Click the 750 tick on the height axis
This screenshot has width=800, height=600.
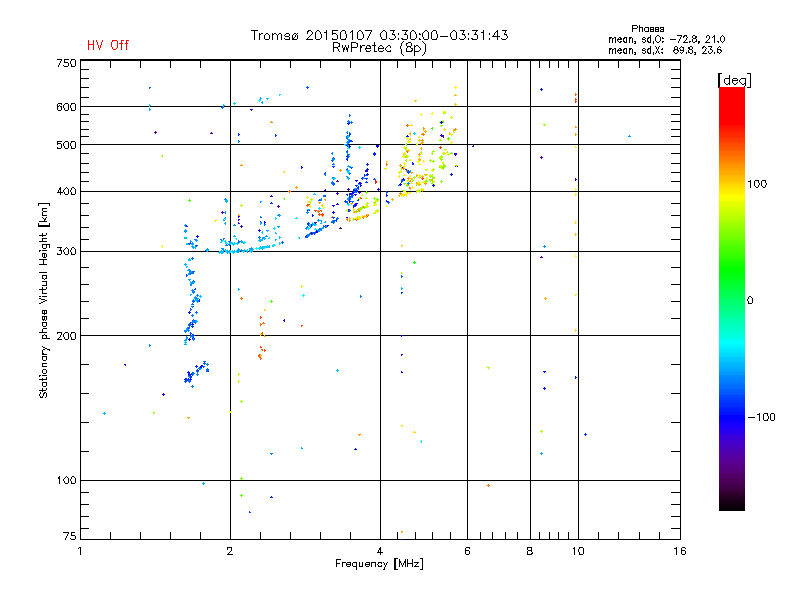point(66,63)
